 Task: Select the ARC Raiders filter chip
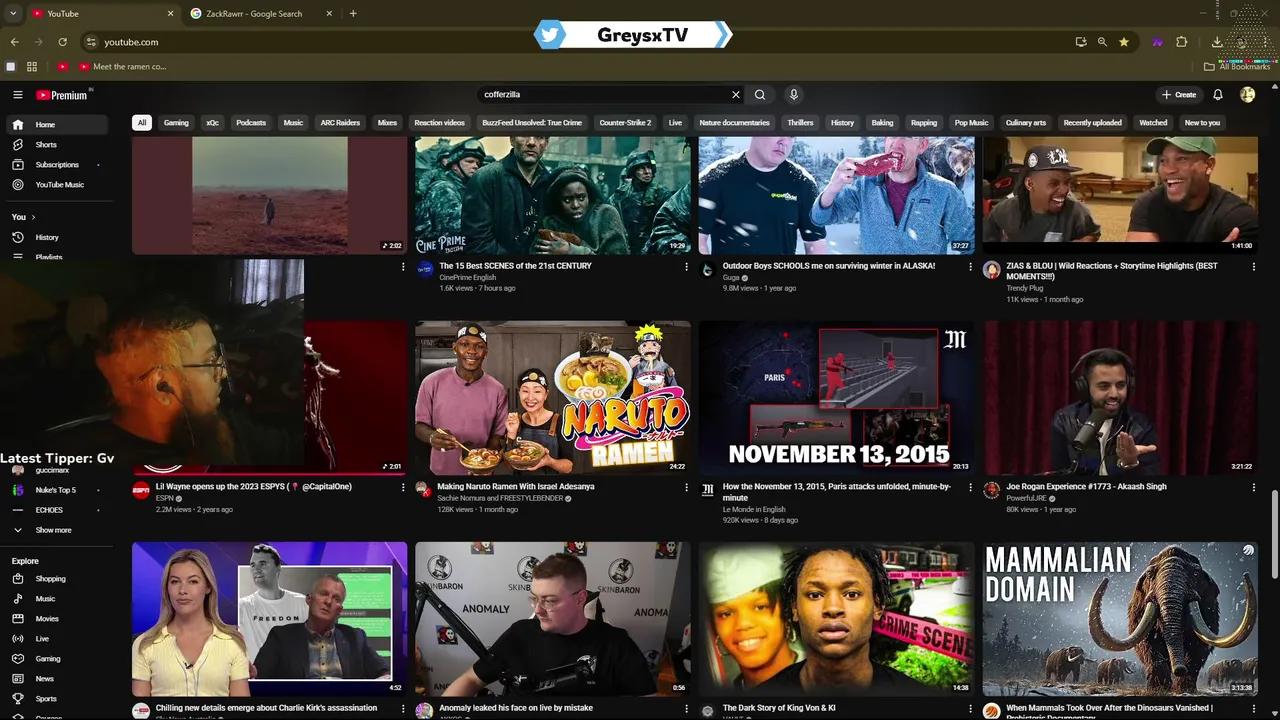[x=340, y=123]
